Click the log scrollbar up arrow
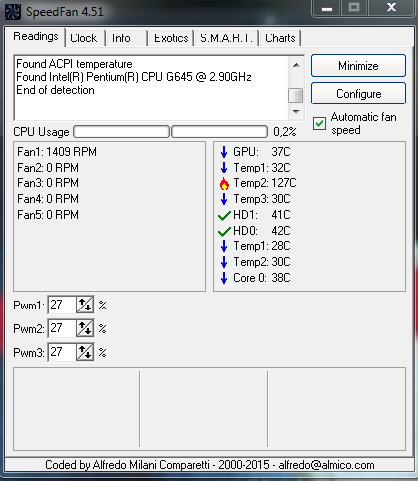418x481 pixels. click(x=296, y=65)
